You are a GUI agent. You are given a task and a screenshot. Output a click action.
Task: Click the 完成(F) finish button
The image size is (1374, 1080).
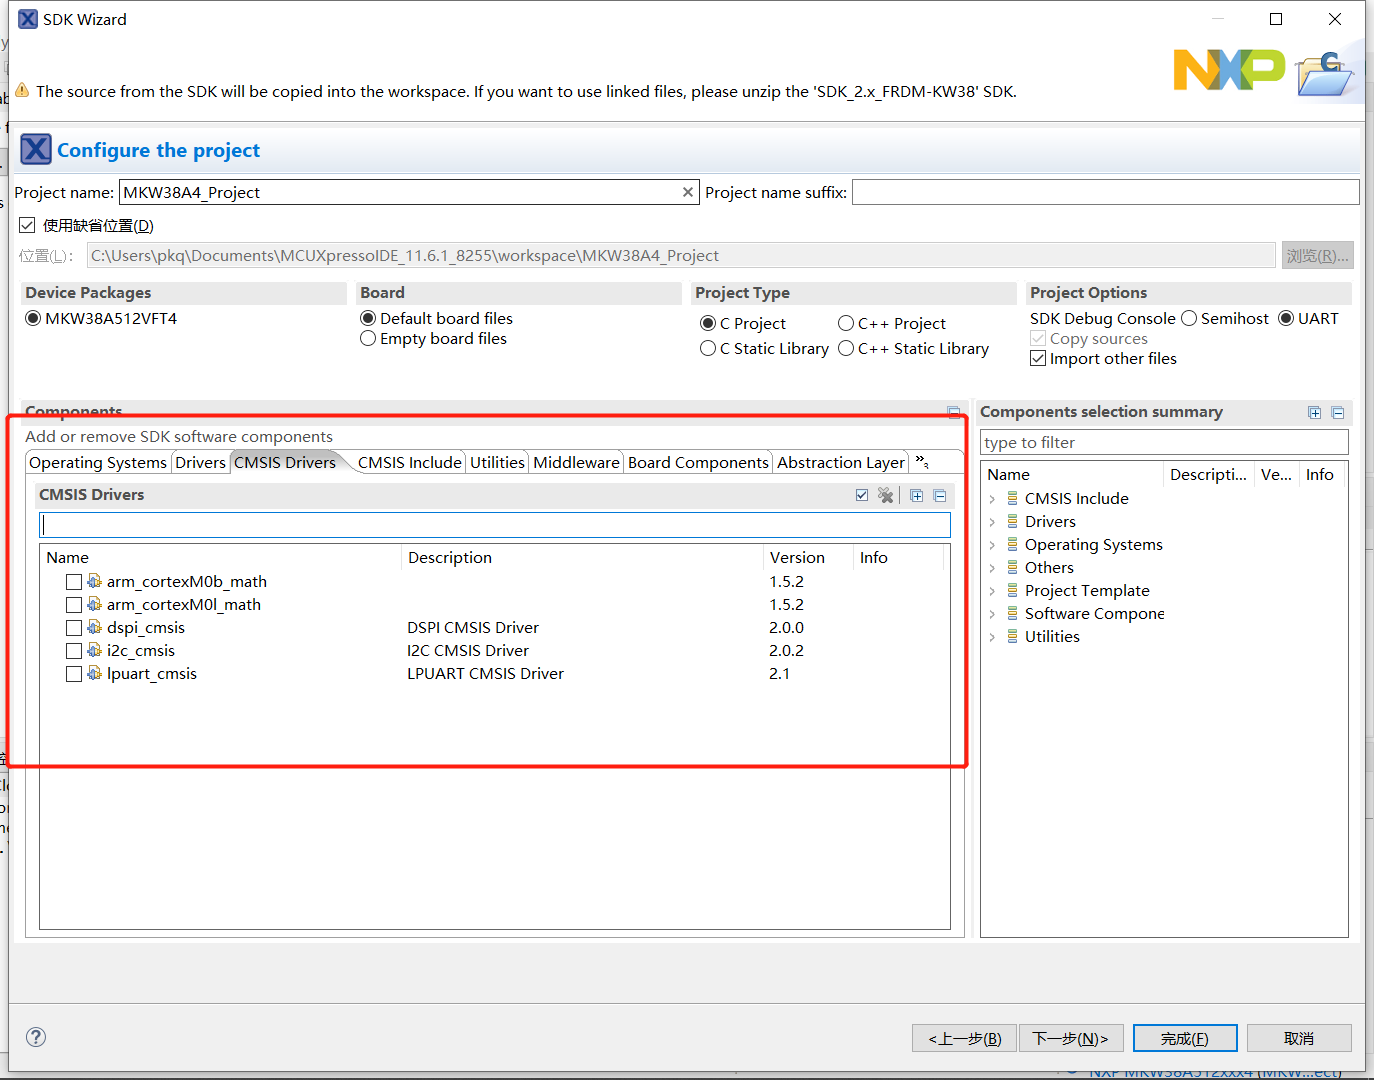point(1184,1038)
